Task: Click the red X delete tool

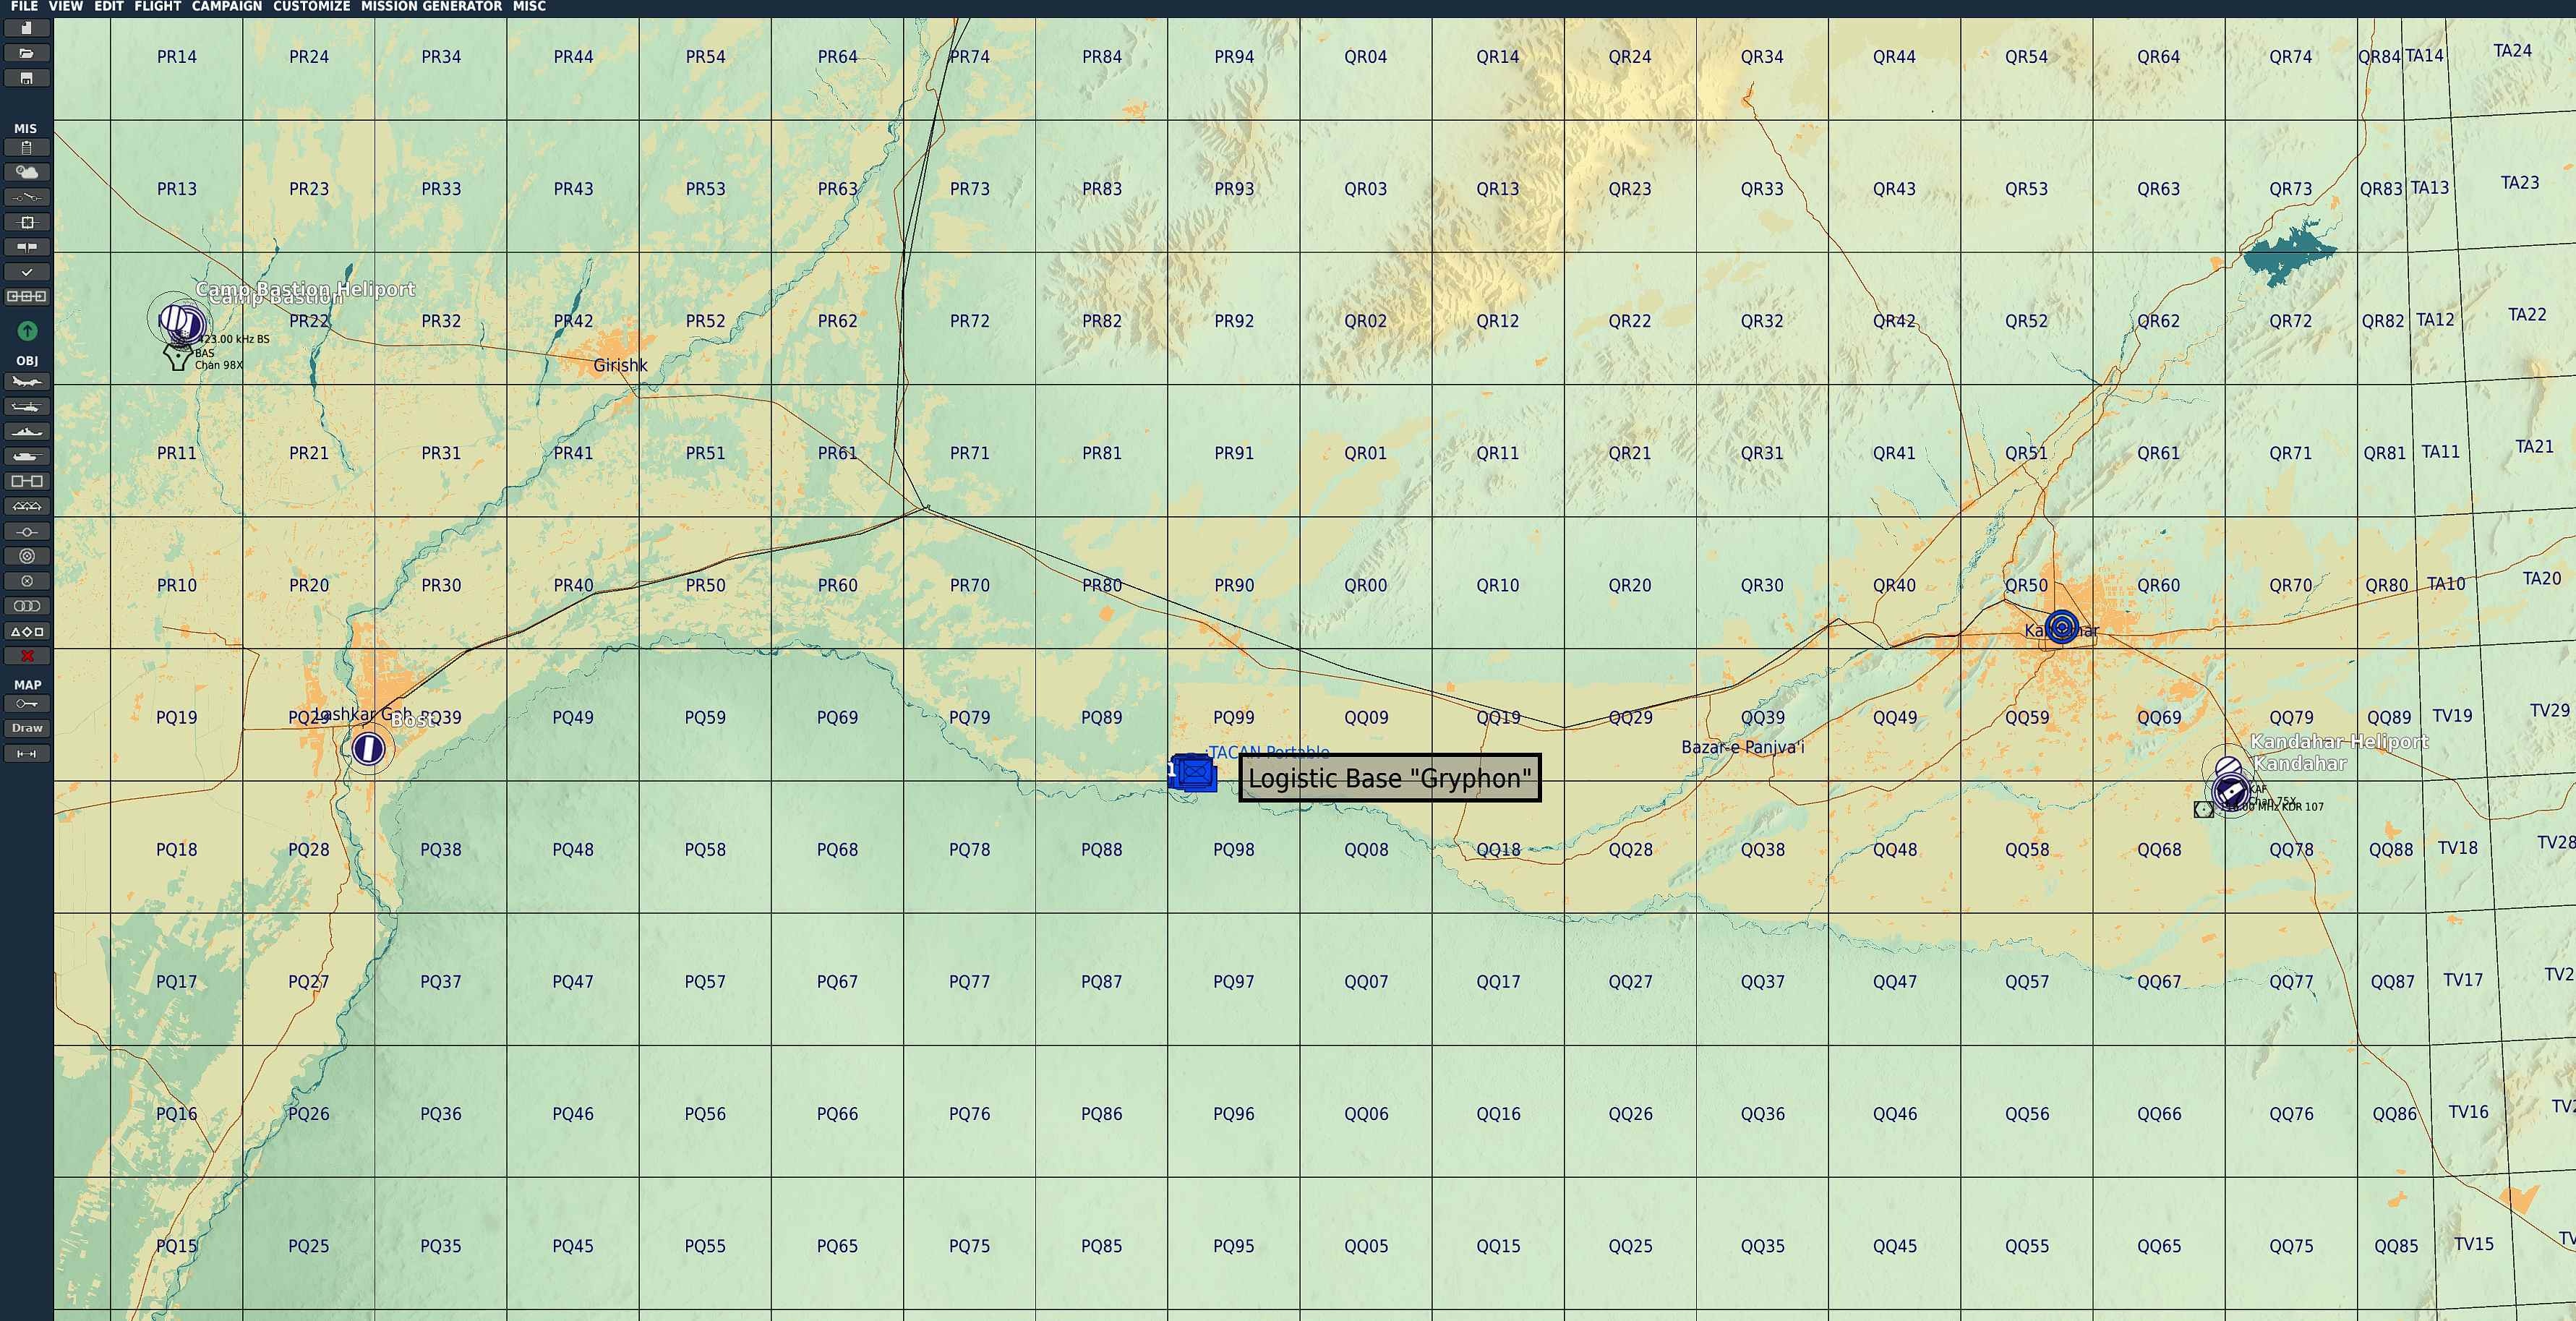Action: click(27, 656)
